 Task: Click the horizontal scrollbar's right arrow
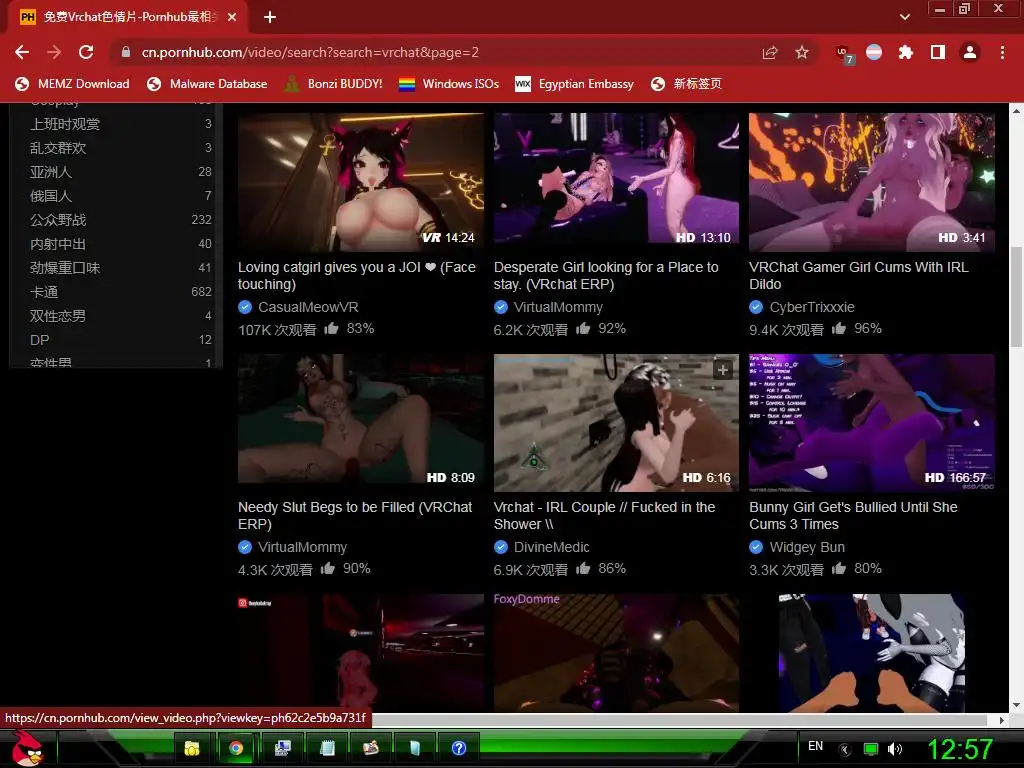tap(1002, 720)
